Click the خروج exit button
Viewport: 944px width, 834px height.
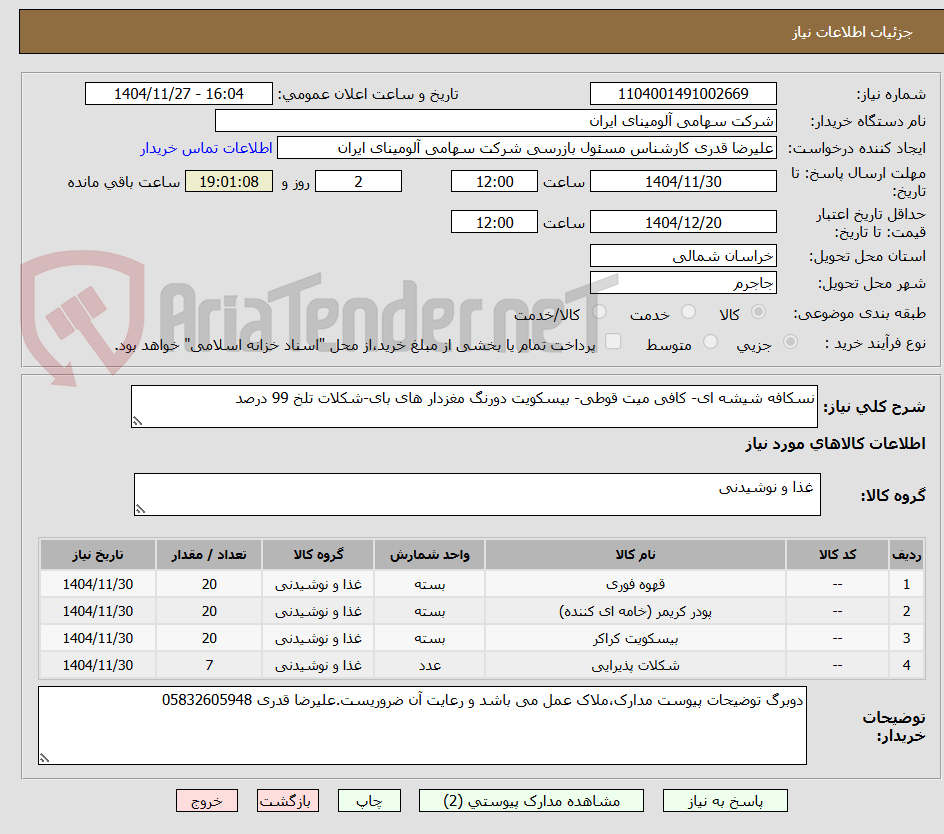(207, 801)
